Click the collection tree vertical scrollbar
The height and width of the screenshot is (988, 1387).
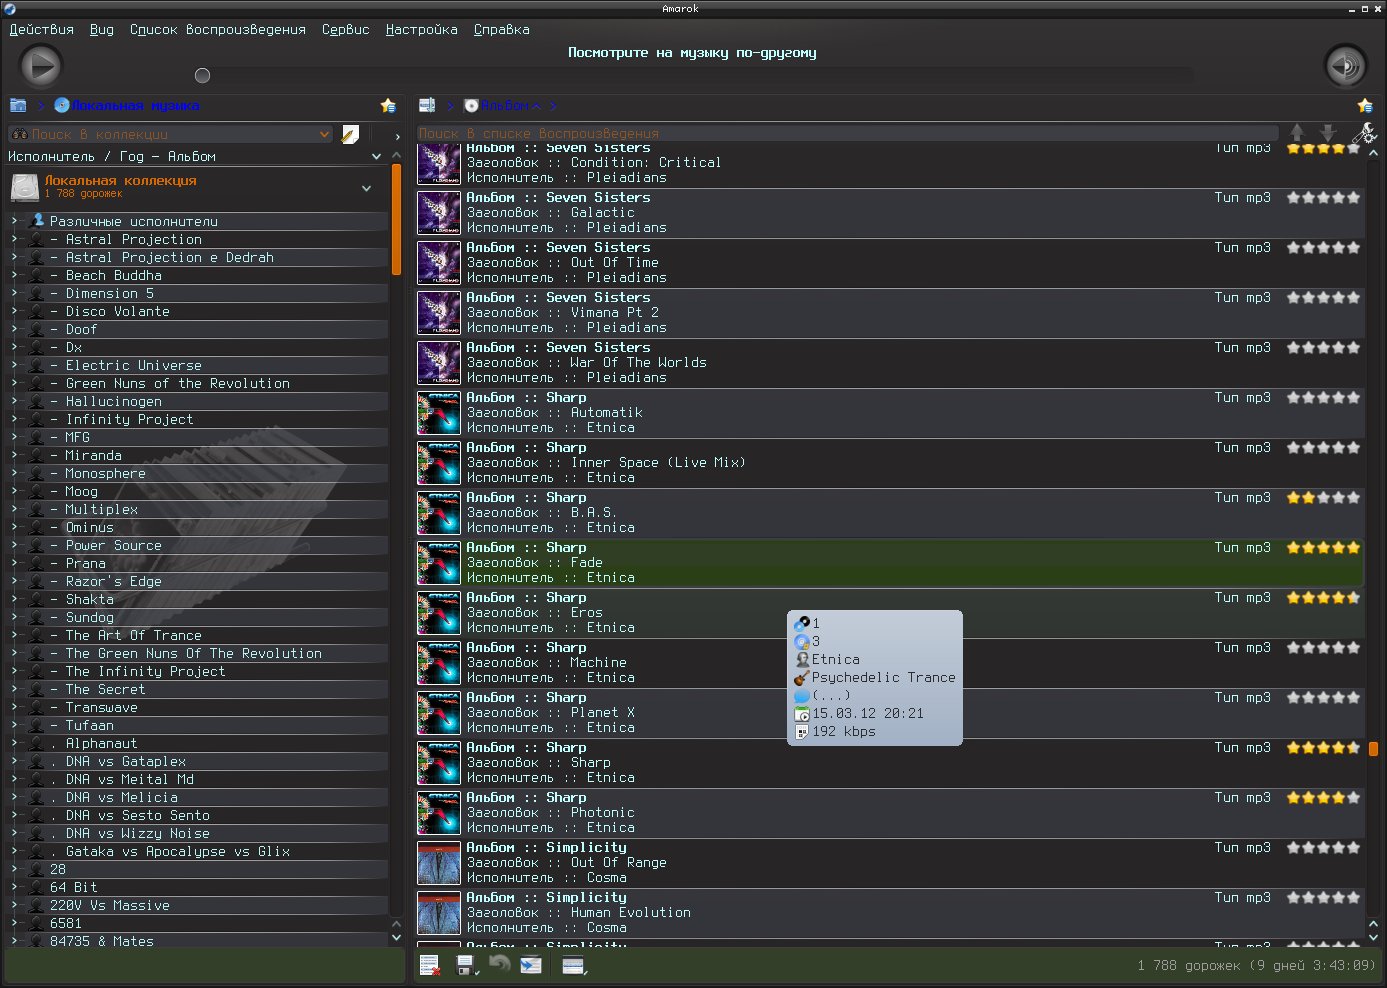pyautogui.click(x=396, y=220)
